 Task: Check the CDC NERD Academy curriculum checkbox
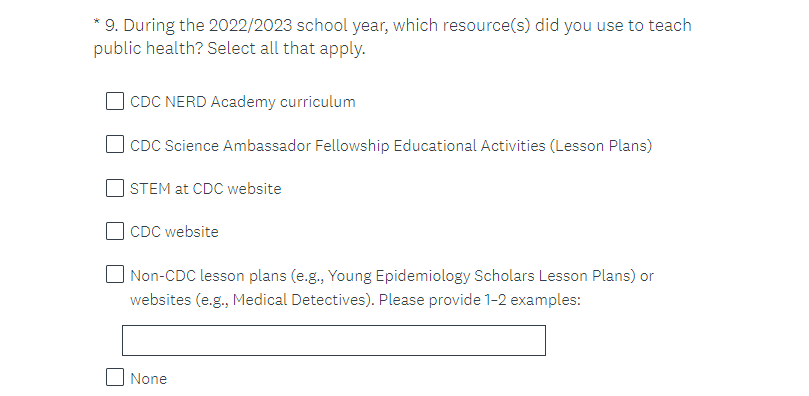(115, 102)
